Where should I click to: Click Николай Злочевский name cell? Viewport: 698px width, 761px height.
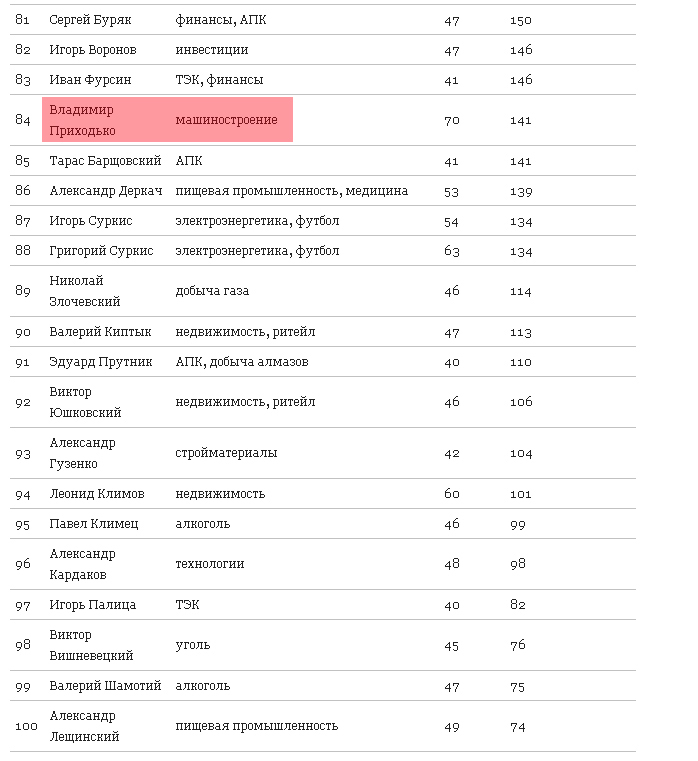pyautogui.click(x=85, y=291)
